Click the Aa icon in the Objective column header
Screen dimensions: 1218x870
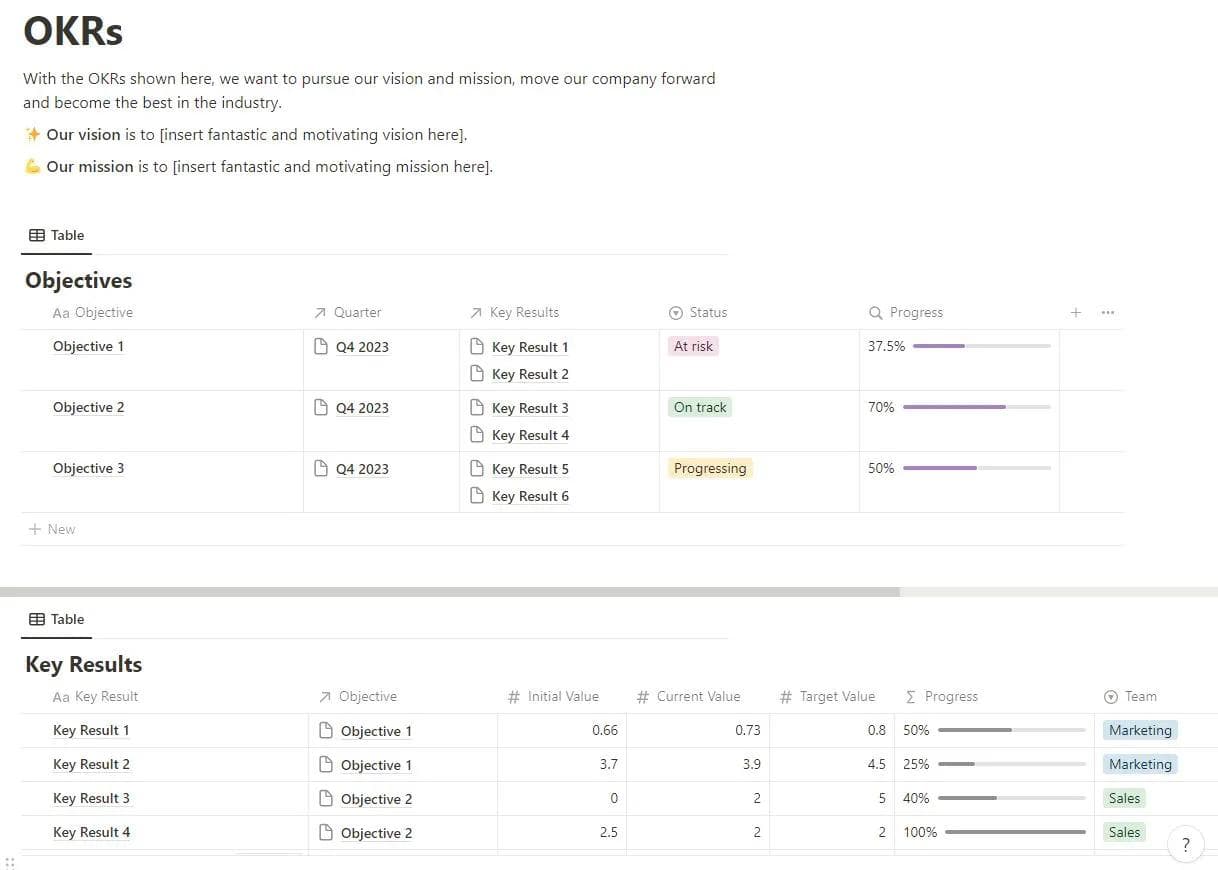coord(61,312)
